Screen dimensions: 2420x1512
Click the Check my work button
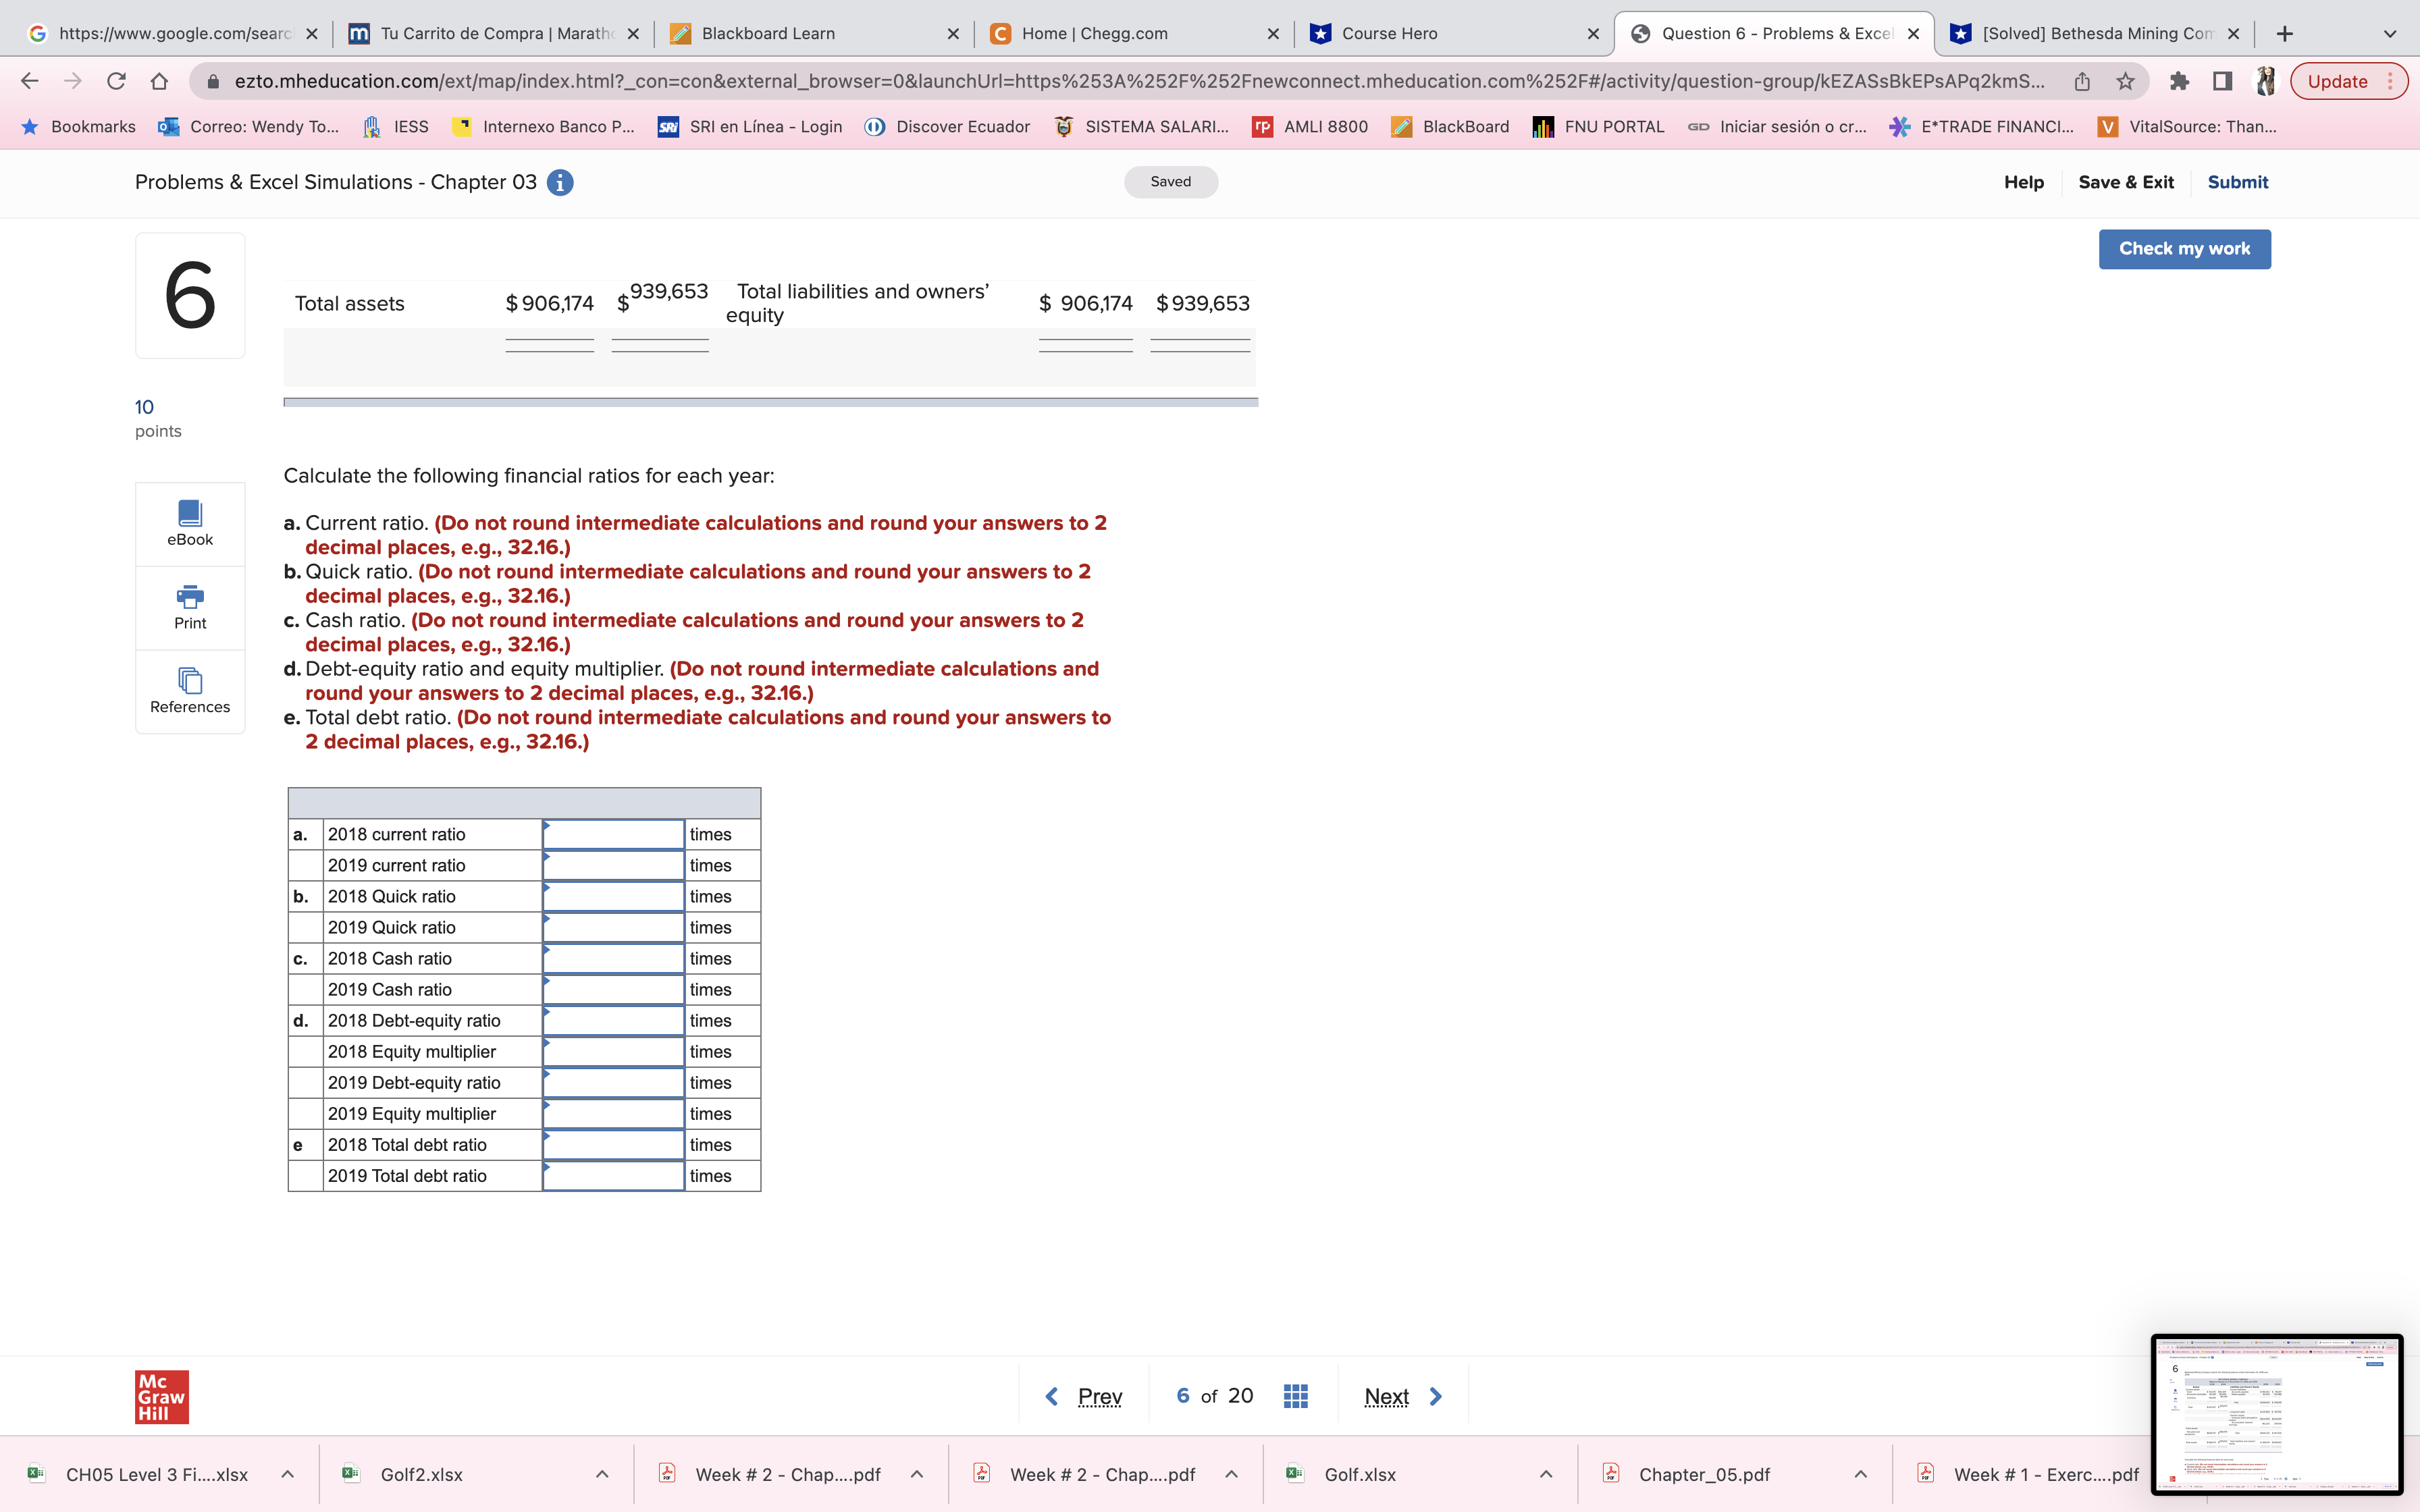tap(2184, 249)
